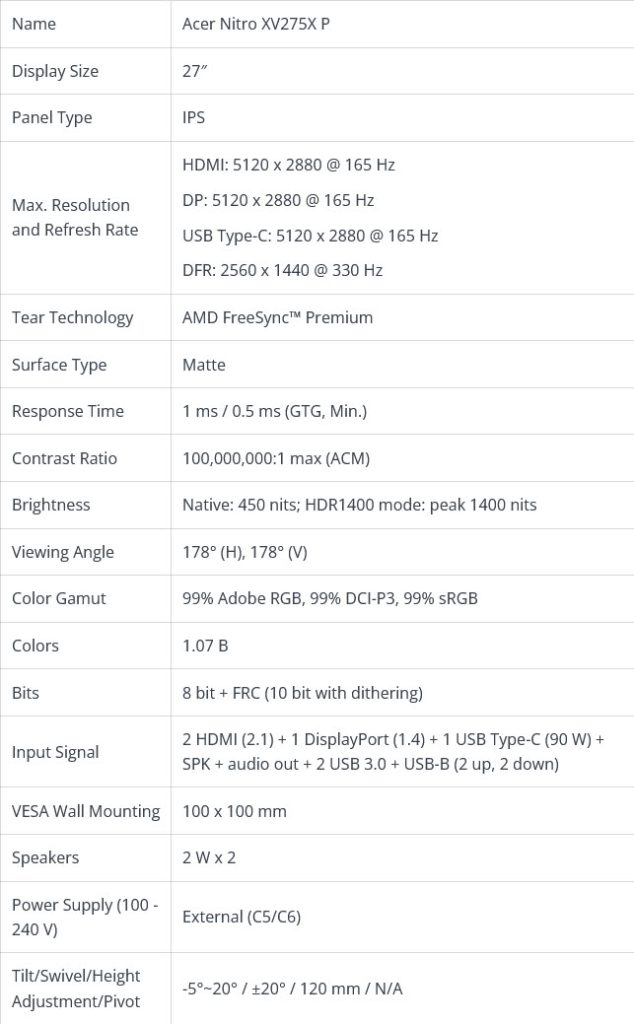
Task: Select the USB Type-C resolution line
Action: [x=310, y=236]
